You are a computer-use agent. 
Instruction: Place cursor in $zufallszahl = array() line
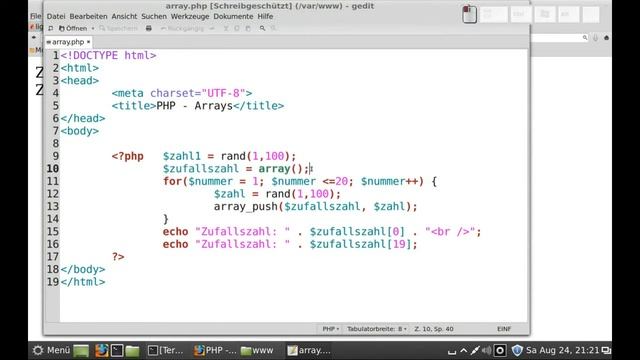pyautogui.click(x=236, y=169)
